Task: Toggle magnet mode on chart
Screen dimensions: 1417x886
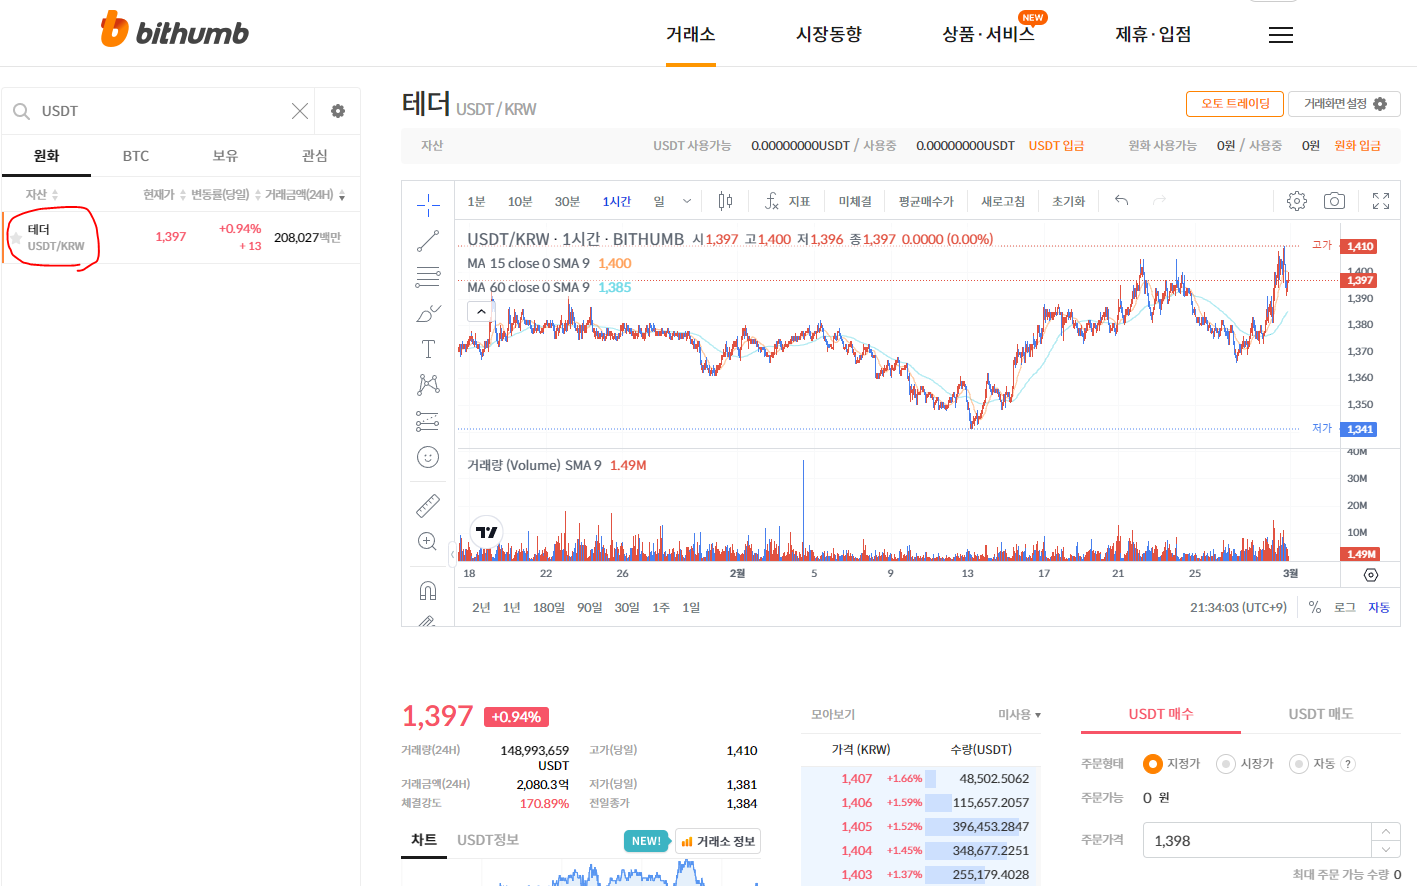Action: point(428,590)
